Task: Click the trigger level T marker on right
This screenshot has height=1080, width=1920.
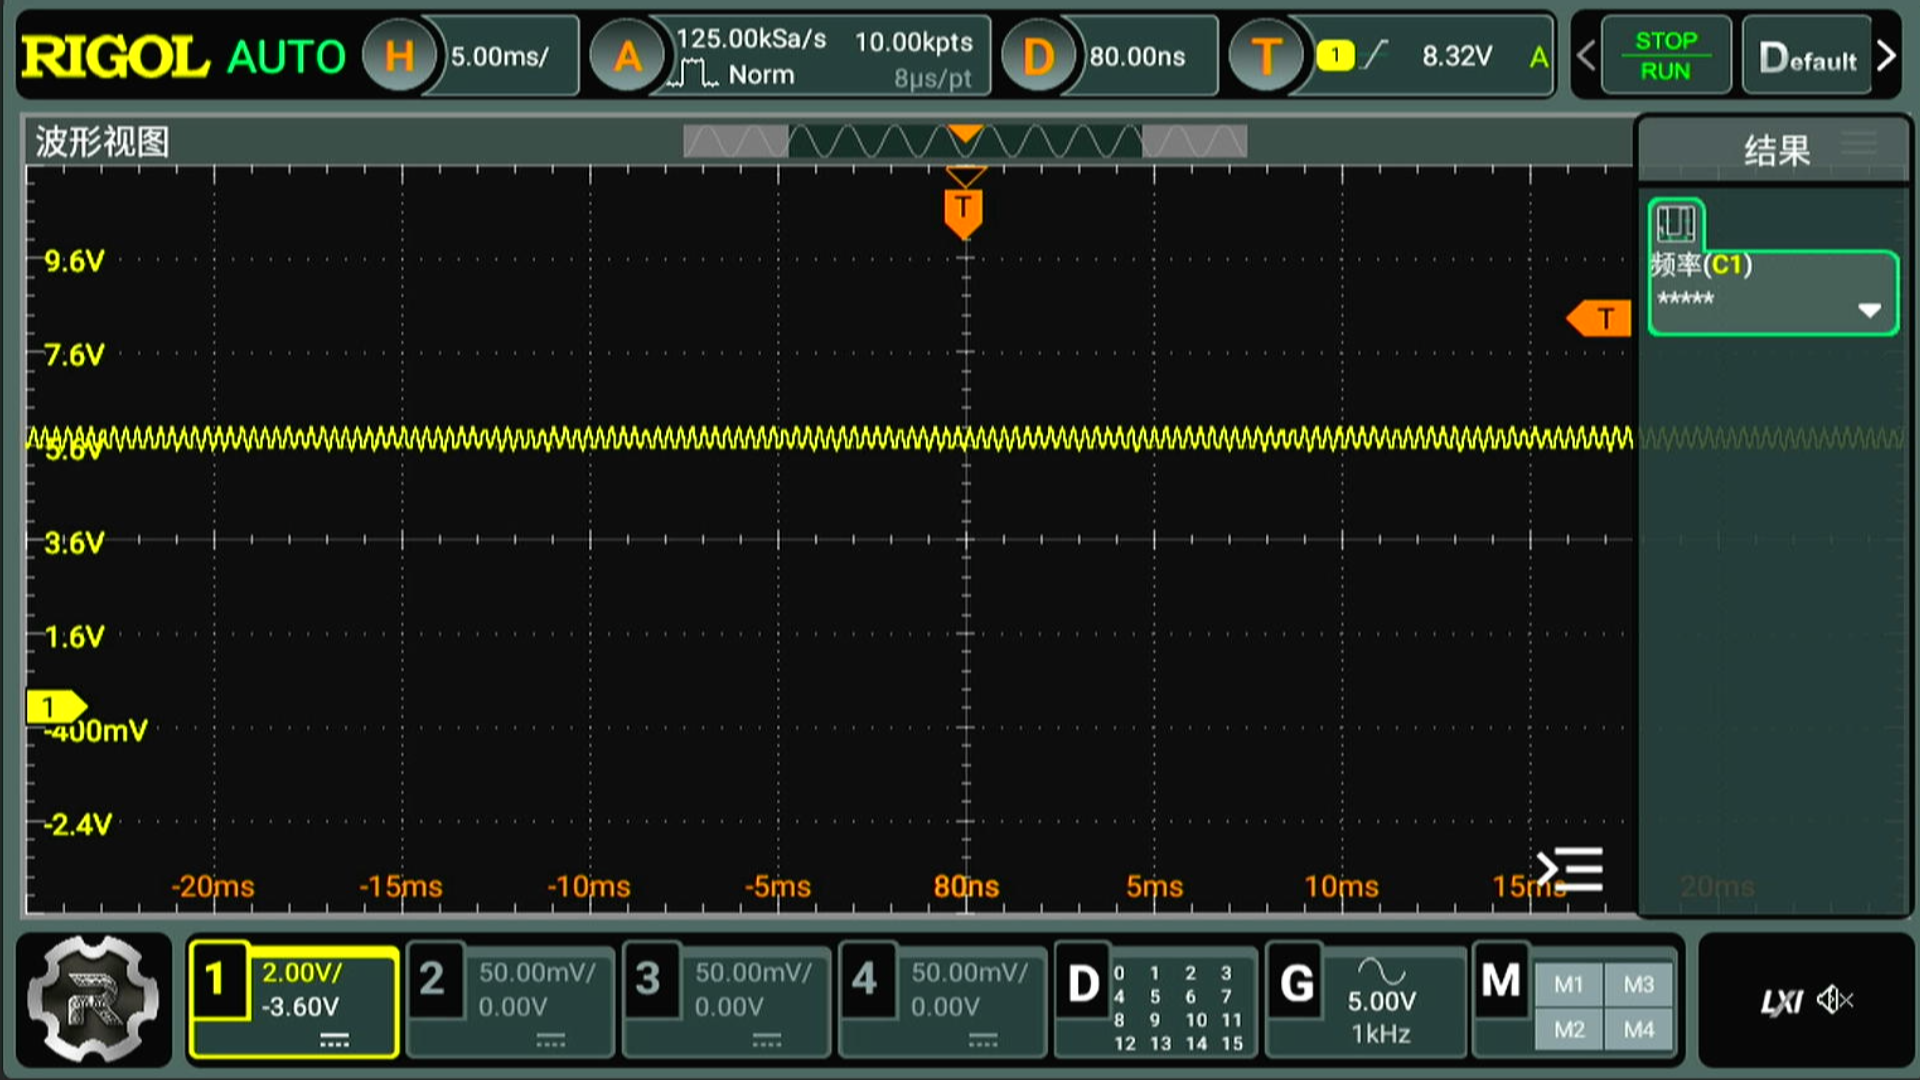Action: pyautogui.click(x=1600, y=318)
